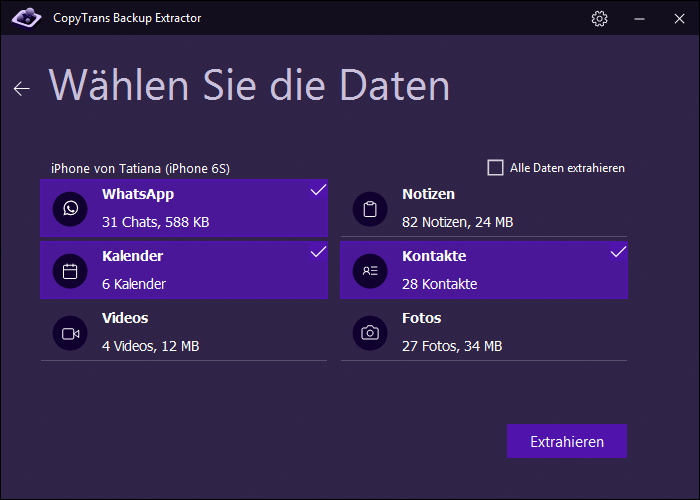Click the CopyTrans Backup Extractor logo
Viewport: 700px width, 500px height.
pos(26,18)
